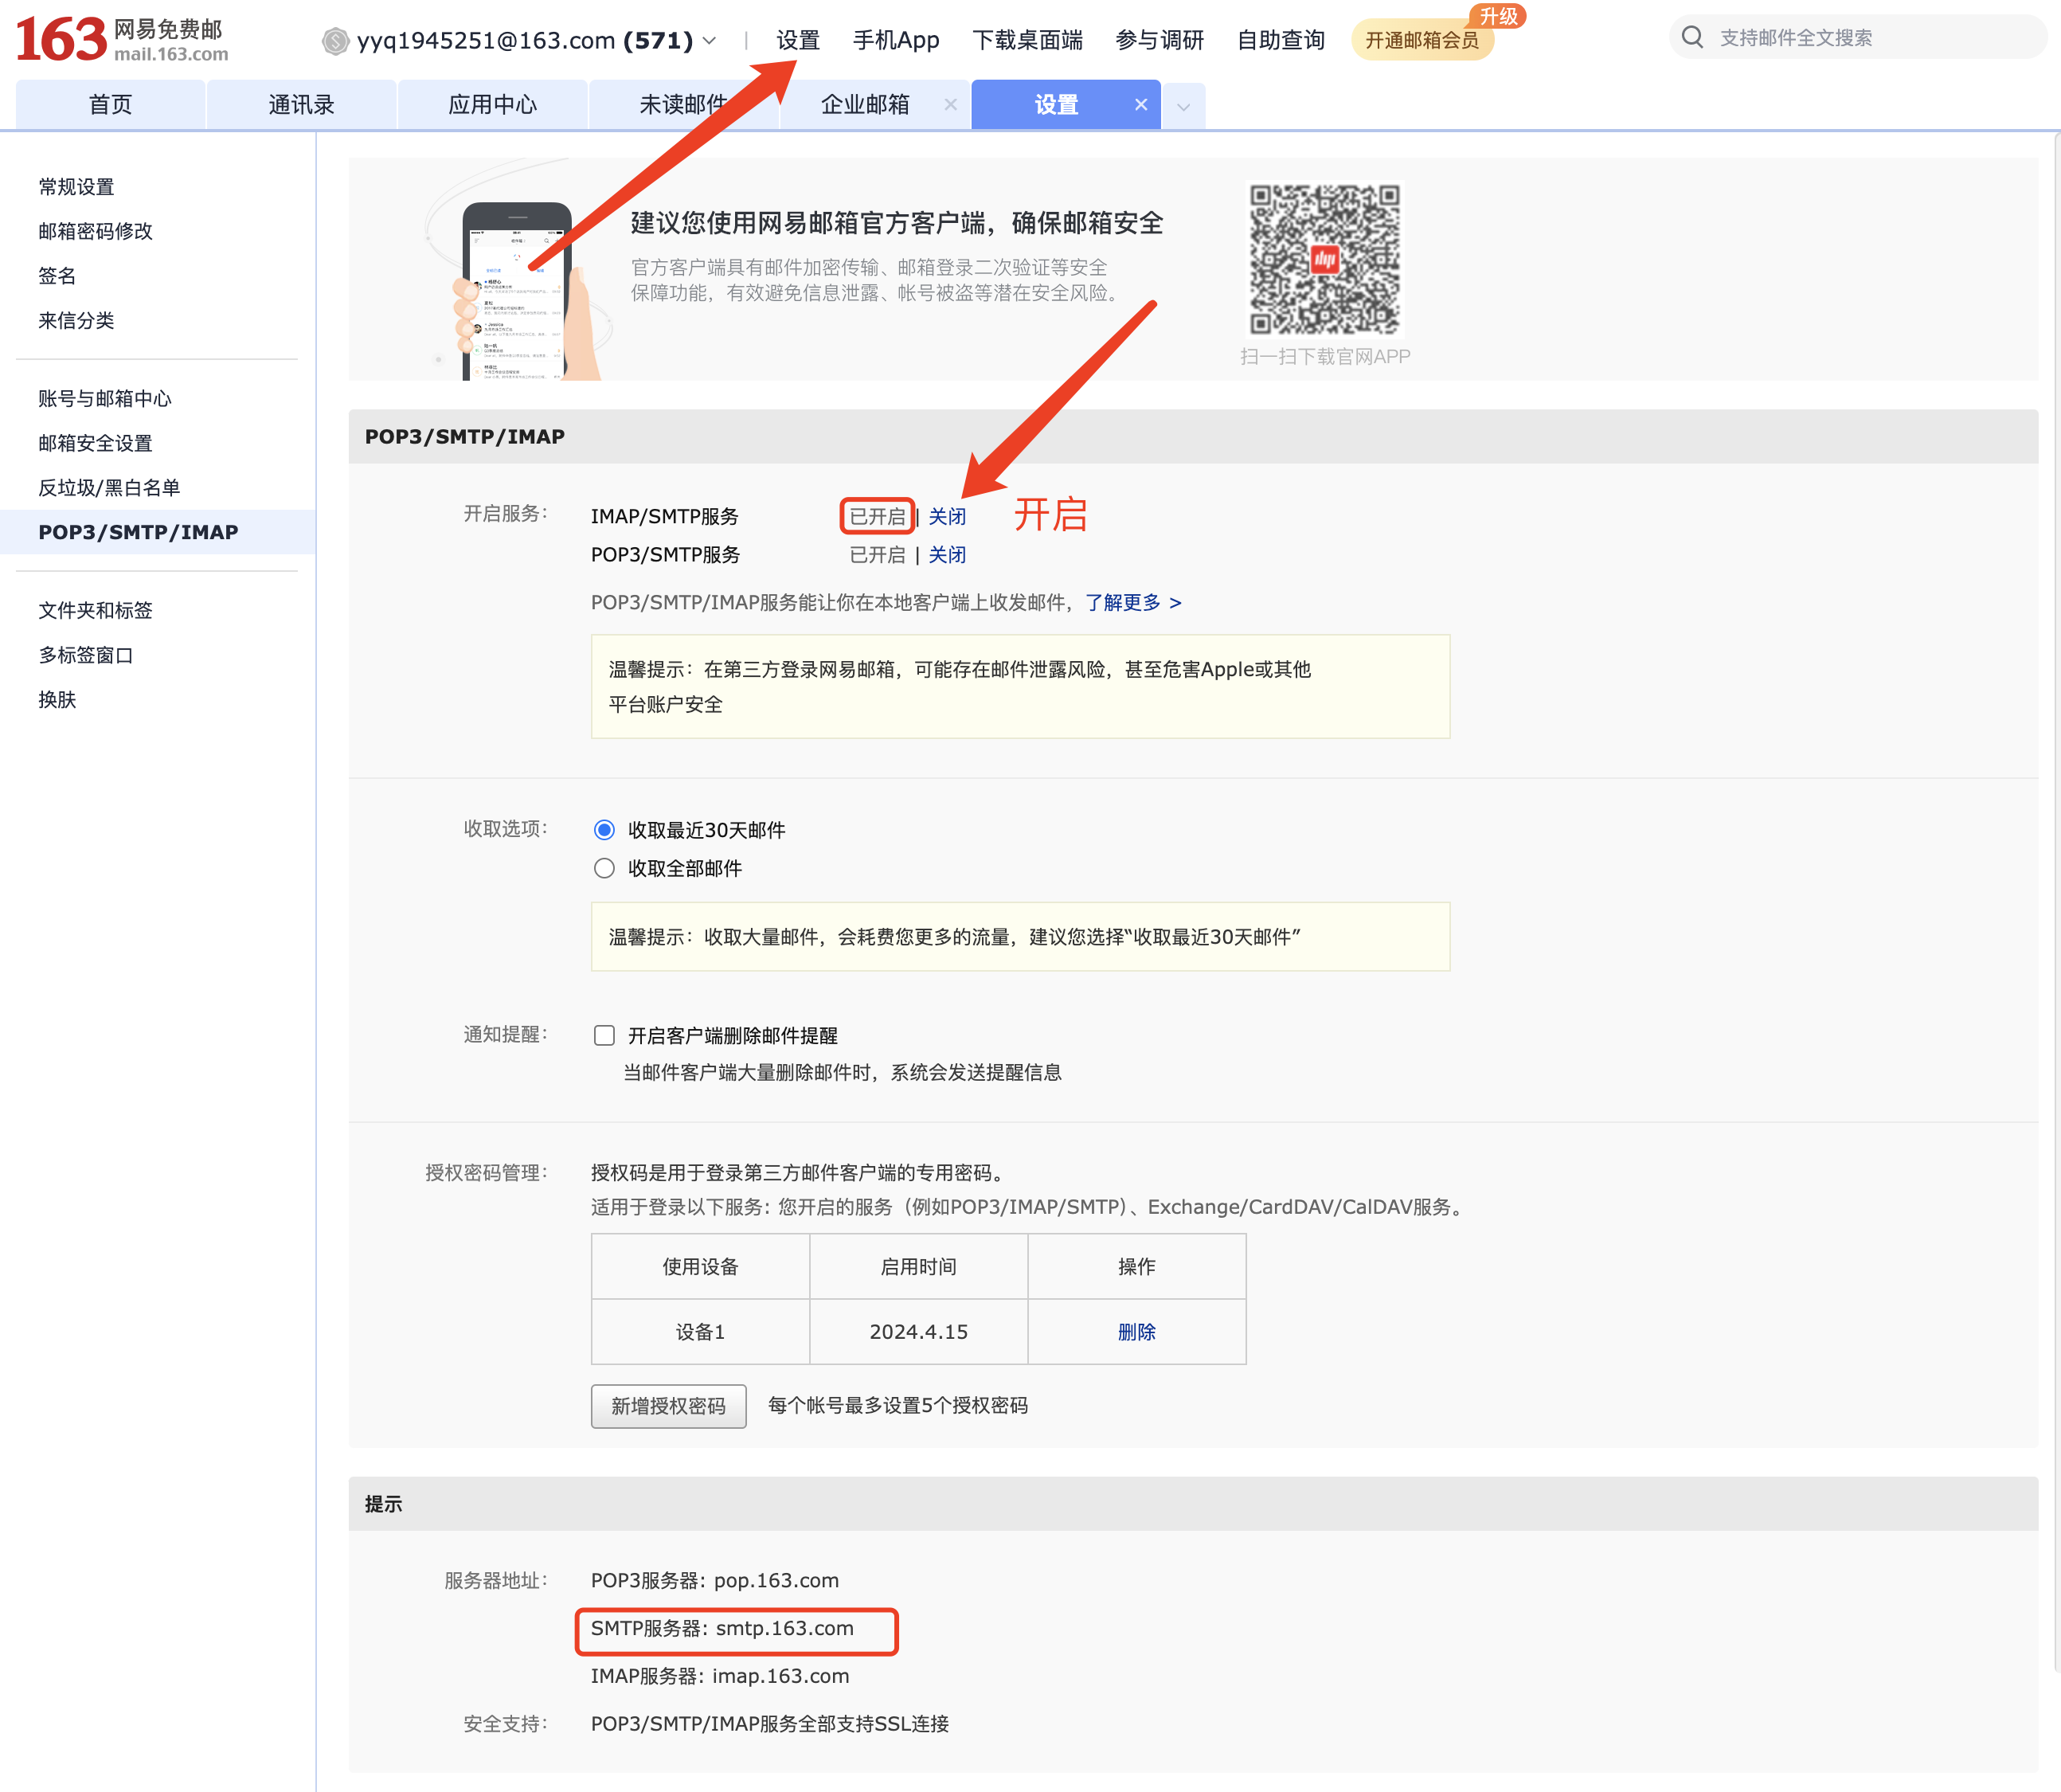2061x1792 pixels.
Task: Open 设置 link in the top header
Action: 797,40
